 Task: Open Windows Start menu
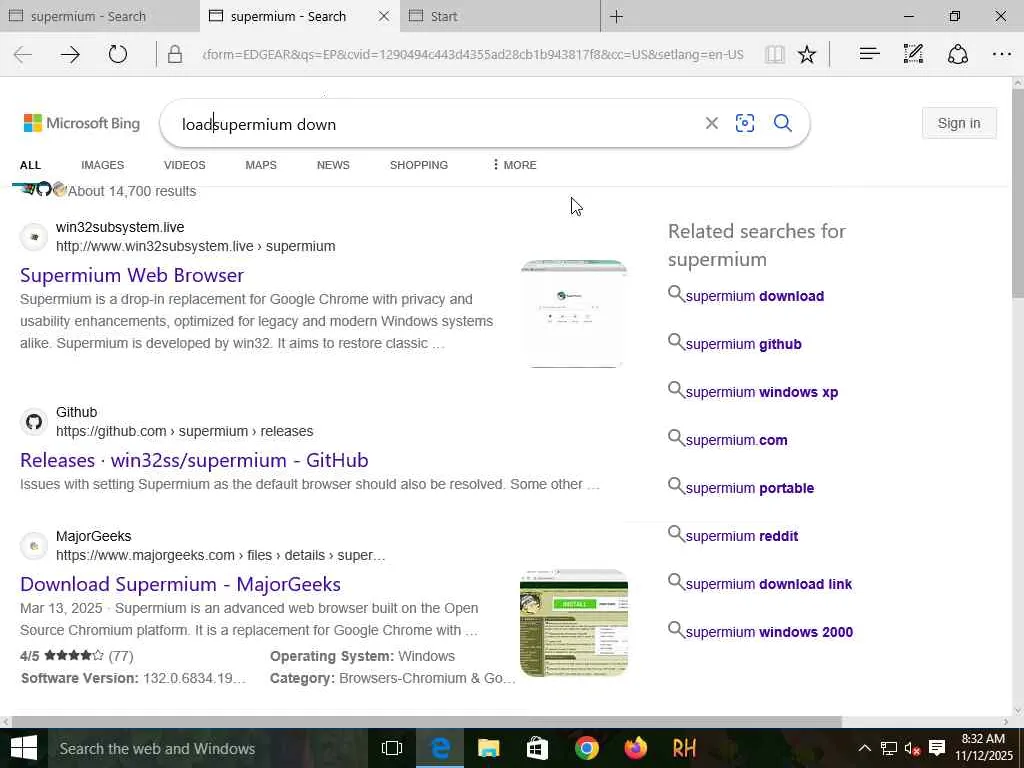click(24, 748)
